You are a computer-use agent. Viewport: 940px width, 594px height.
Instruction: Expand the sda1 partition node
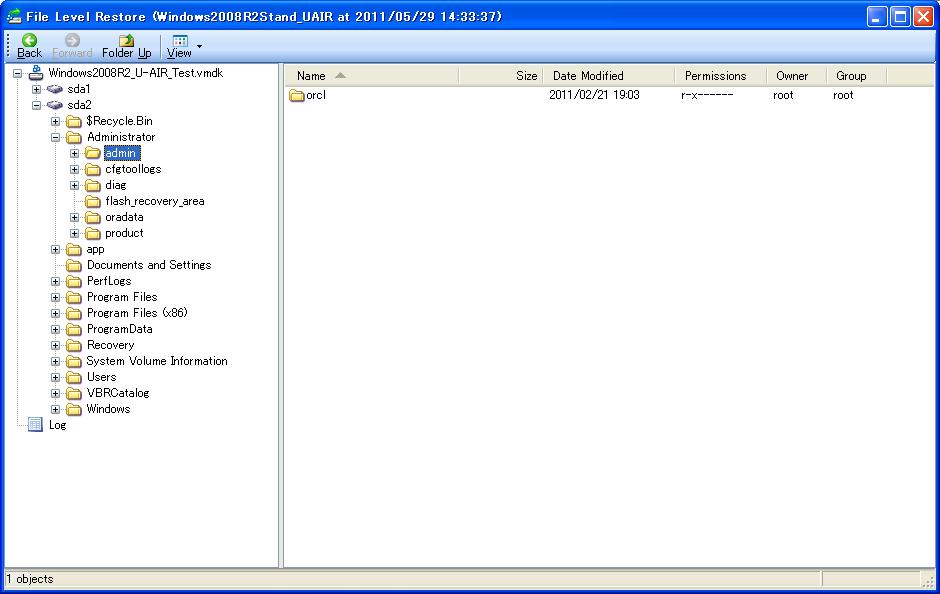(x=36, y=89)
